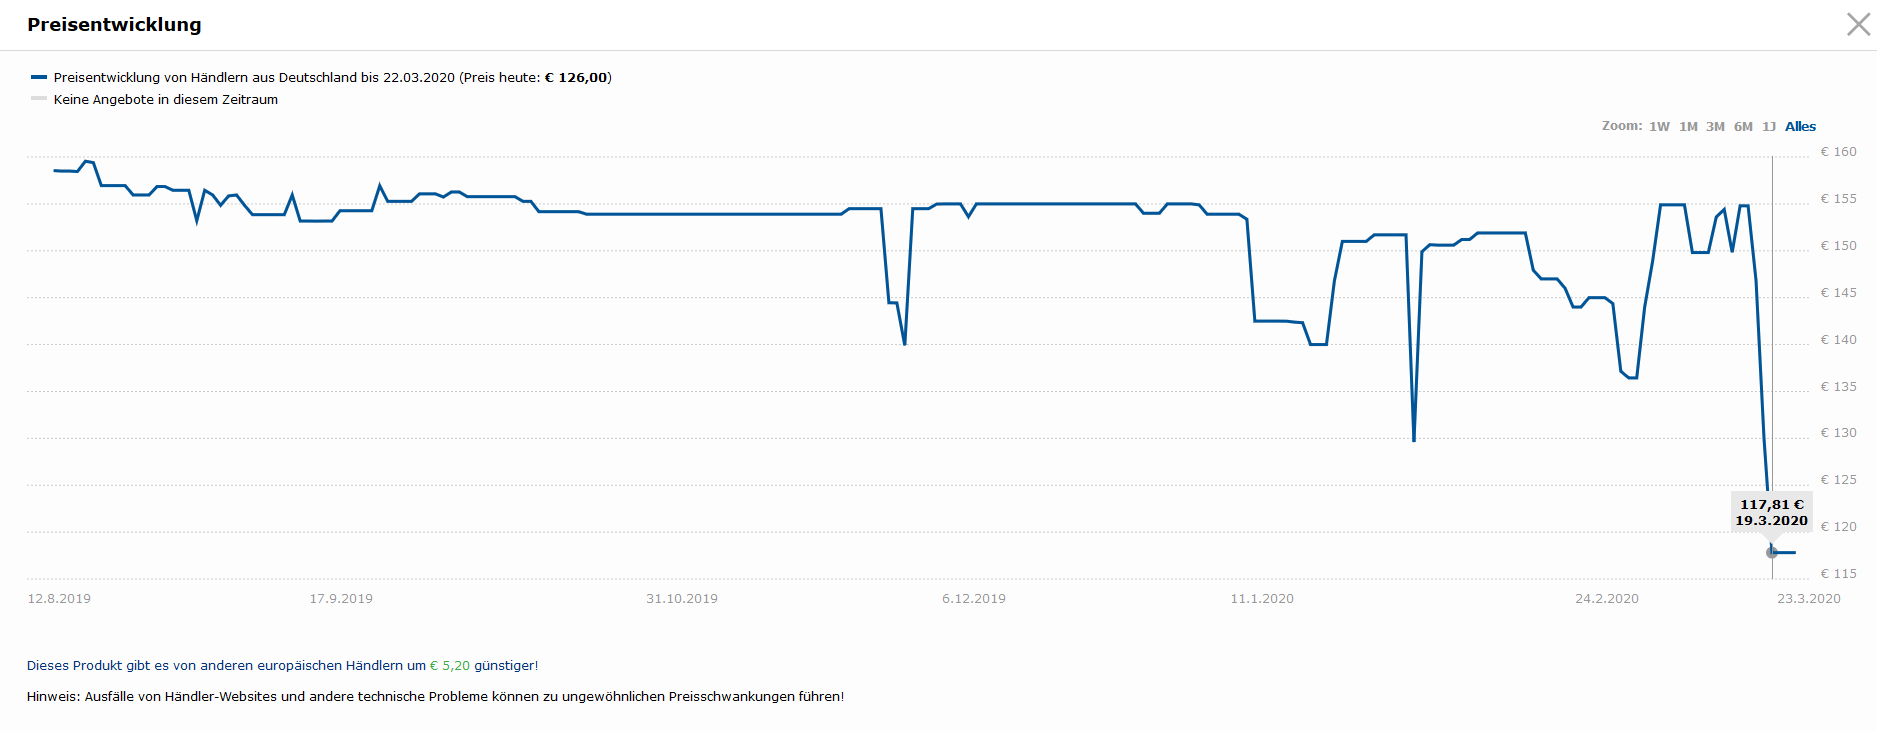Set zoom to 1J

pos(1769,127)
